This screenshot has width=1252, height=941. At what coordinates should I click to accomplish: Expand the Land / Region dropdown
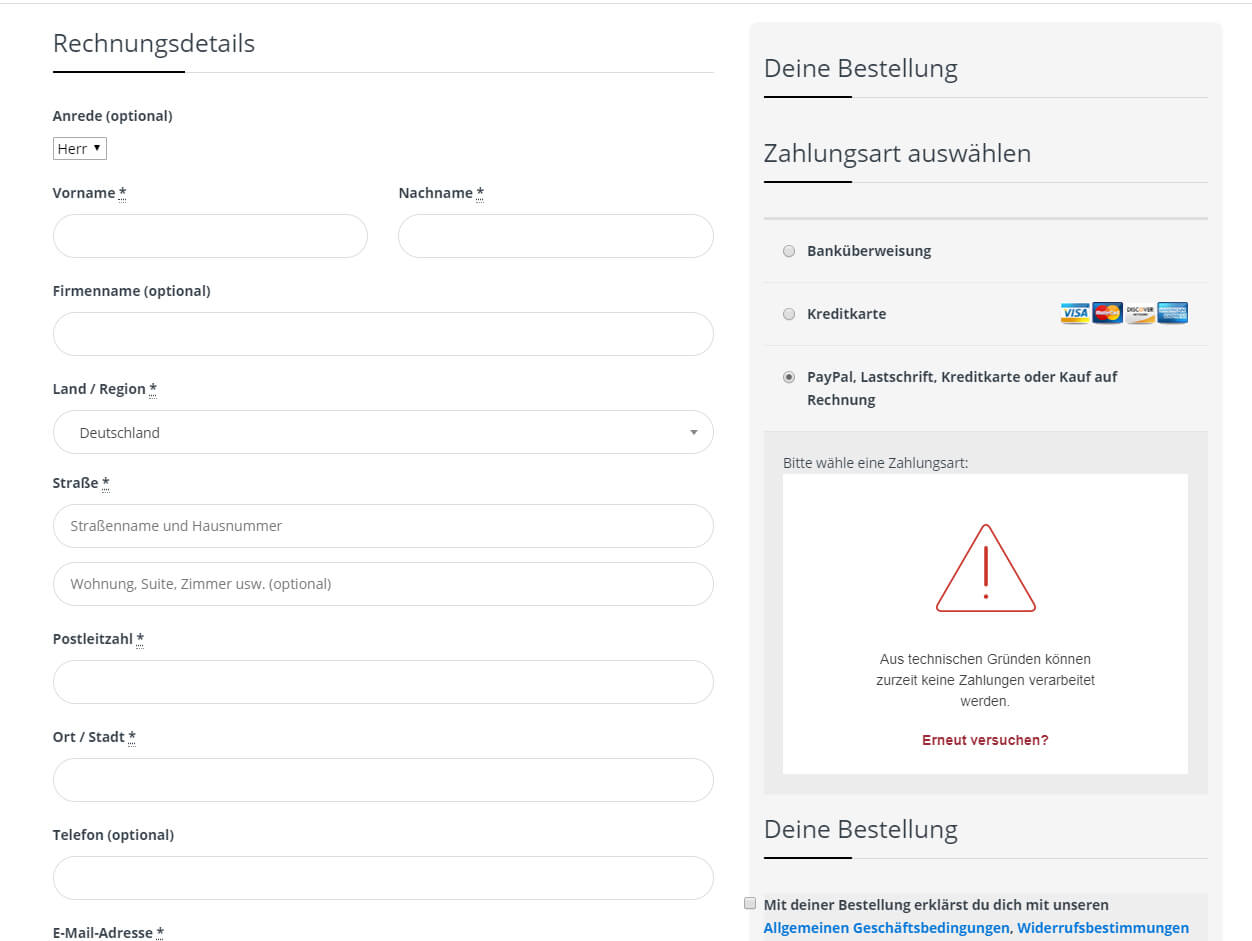(383, 433)
